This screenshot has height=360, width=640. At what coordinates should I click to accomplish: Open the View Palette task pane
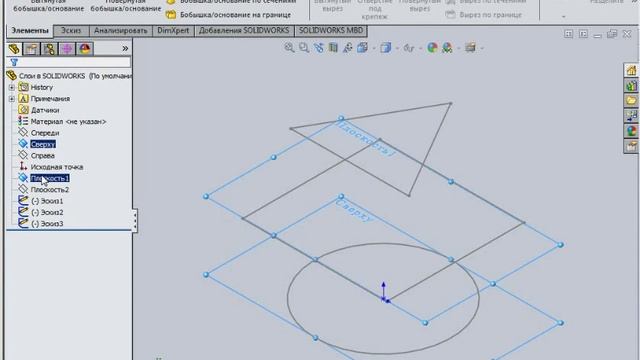point(631,116)
